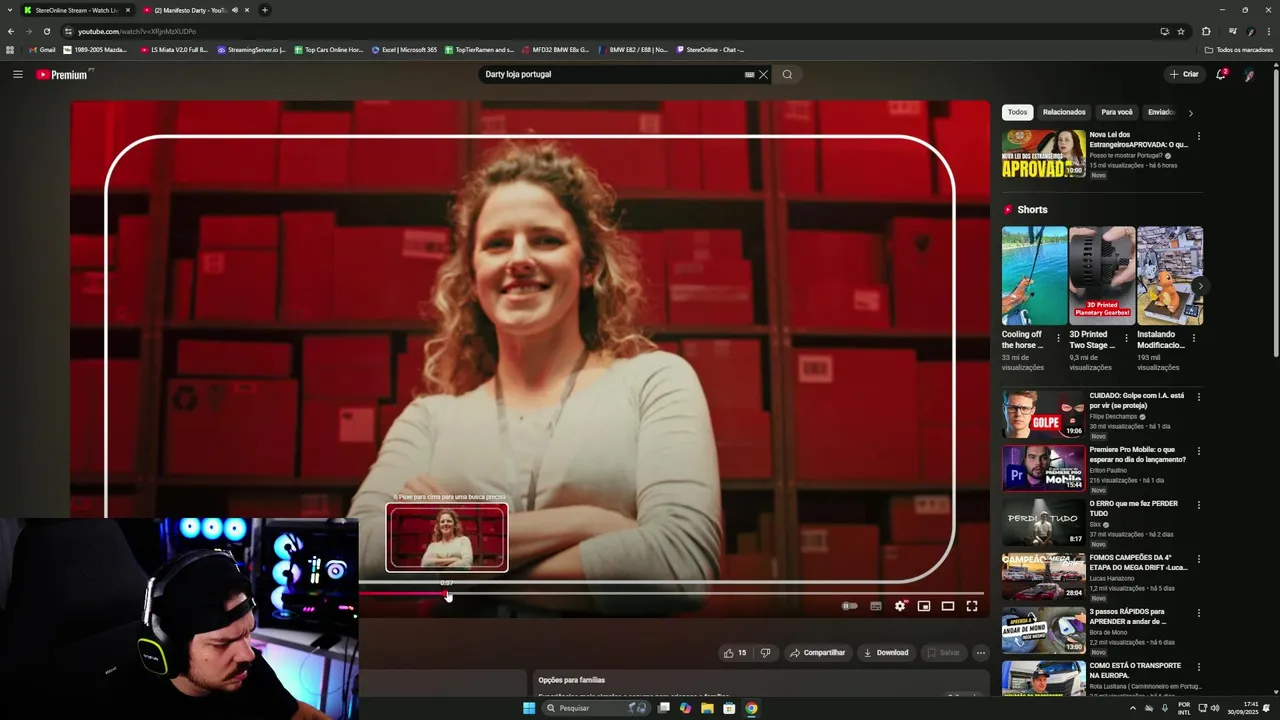Image resolution: width=1280 pixels, height=720 pixels.
Task: Open options for Cooling off short
Action: 1059,338
